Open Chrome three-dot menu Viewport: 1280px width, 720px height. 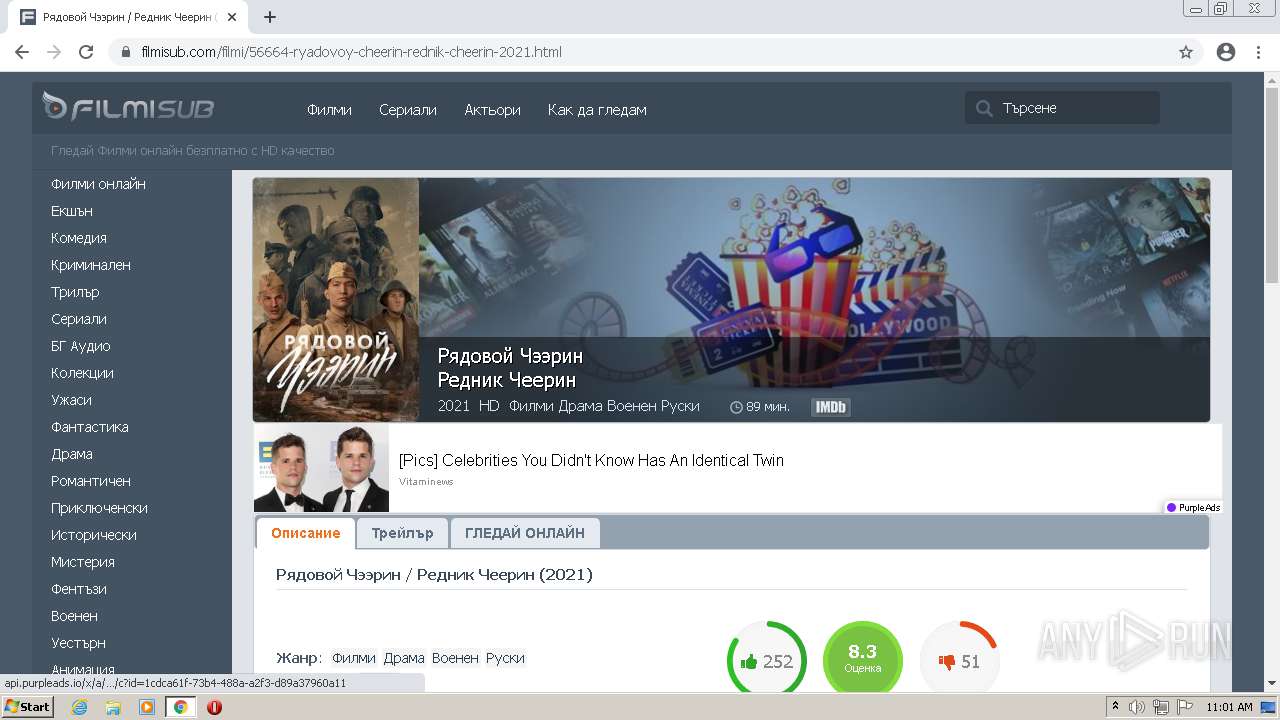(1258, 52)
